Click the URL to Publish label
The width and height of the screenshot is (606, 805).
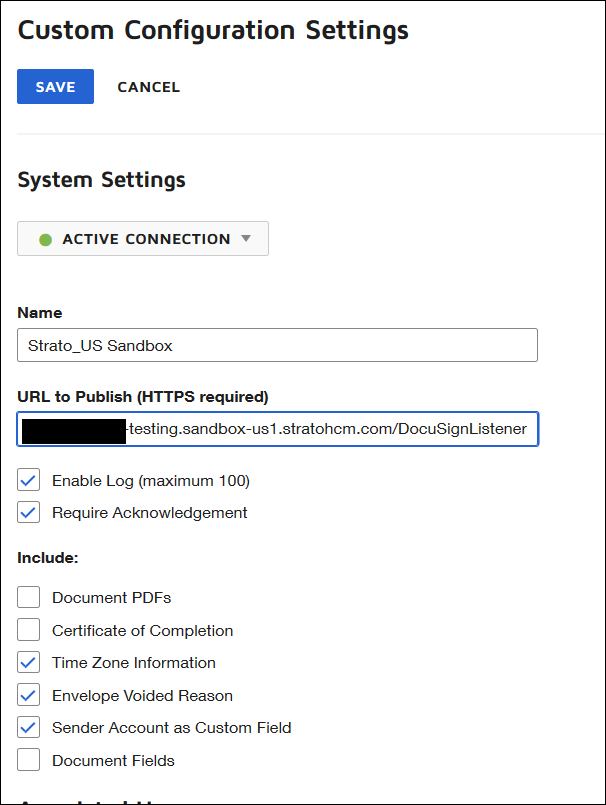[x=143, y=397]
